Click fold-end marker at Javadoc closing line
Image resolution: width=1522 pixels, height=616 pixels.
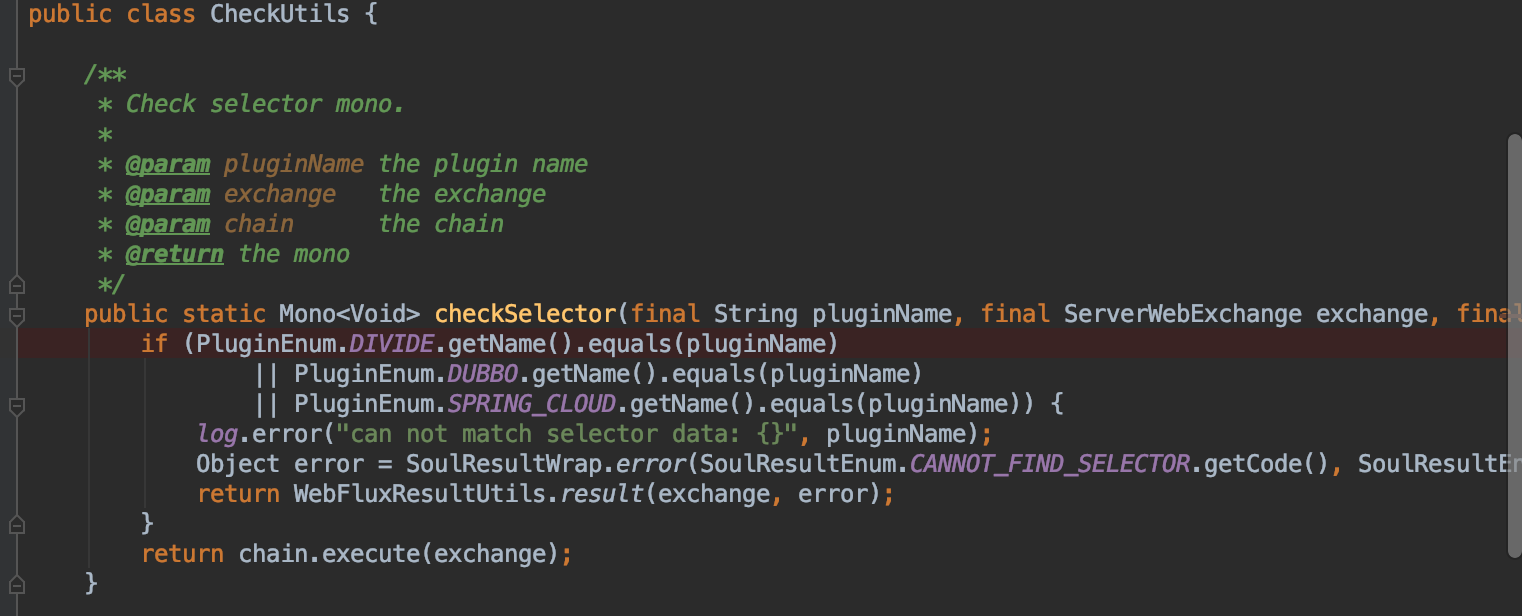coord(16,284)
